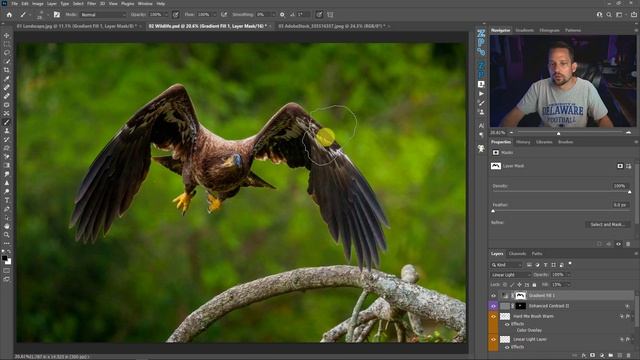Hide the Hard Mix Brush Warm layer
Screen dimensions: 640x360
(x=493, y=316)
